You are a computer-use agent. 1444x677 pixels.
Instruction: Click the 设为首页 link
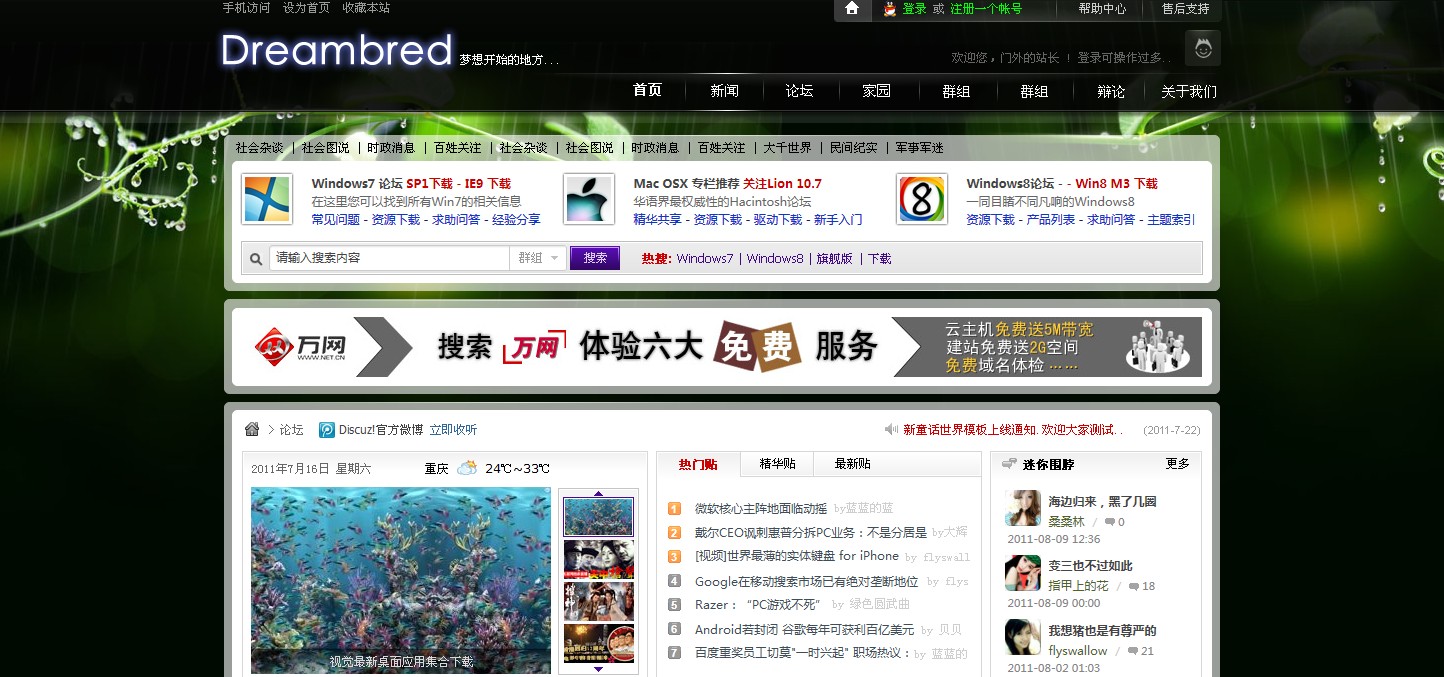(x=306, y=8)
